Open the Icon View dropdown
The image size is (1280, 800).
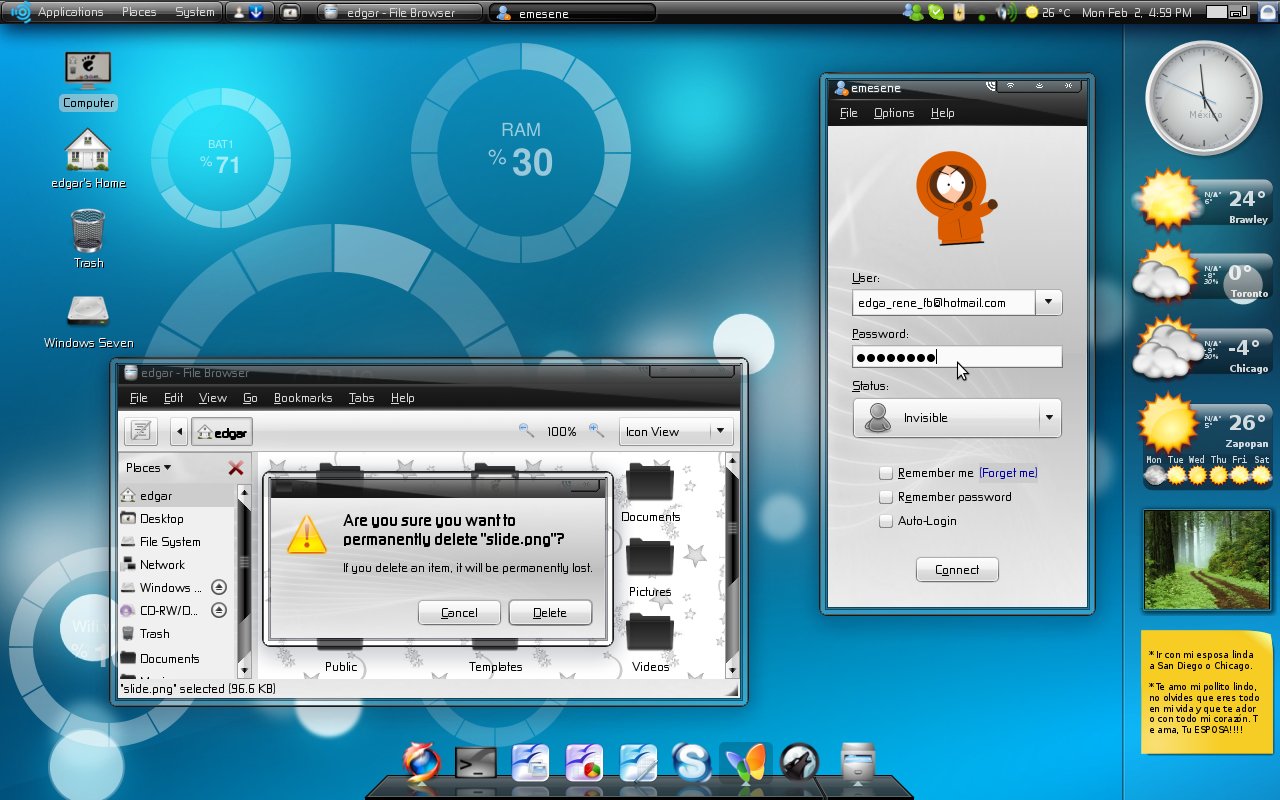coord(676,431)
